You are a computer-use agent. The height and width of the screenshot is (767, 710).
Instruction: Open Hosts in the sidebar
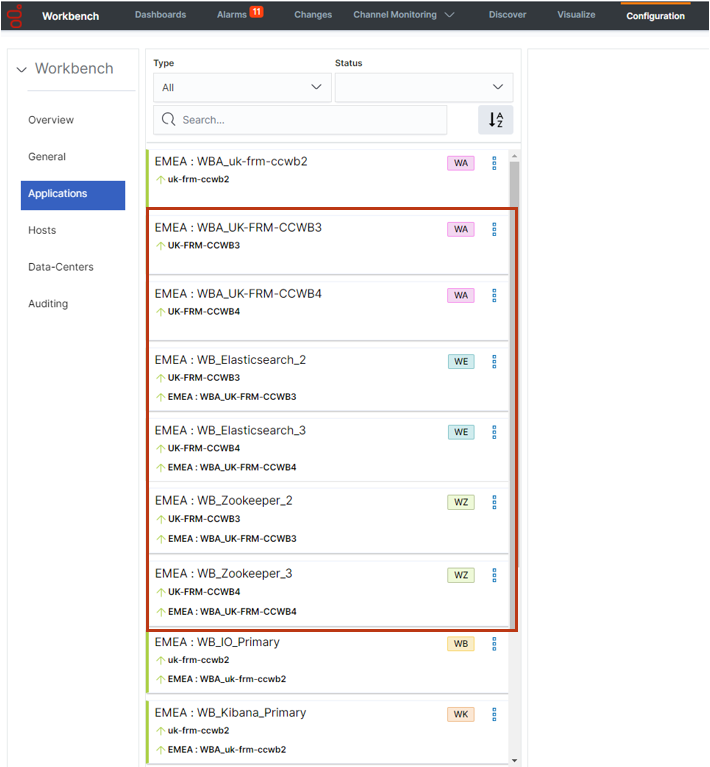click(x=42, y=230)
